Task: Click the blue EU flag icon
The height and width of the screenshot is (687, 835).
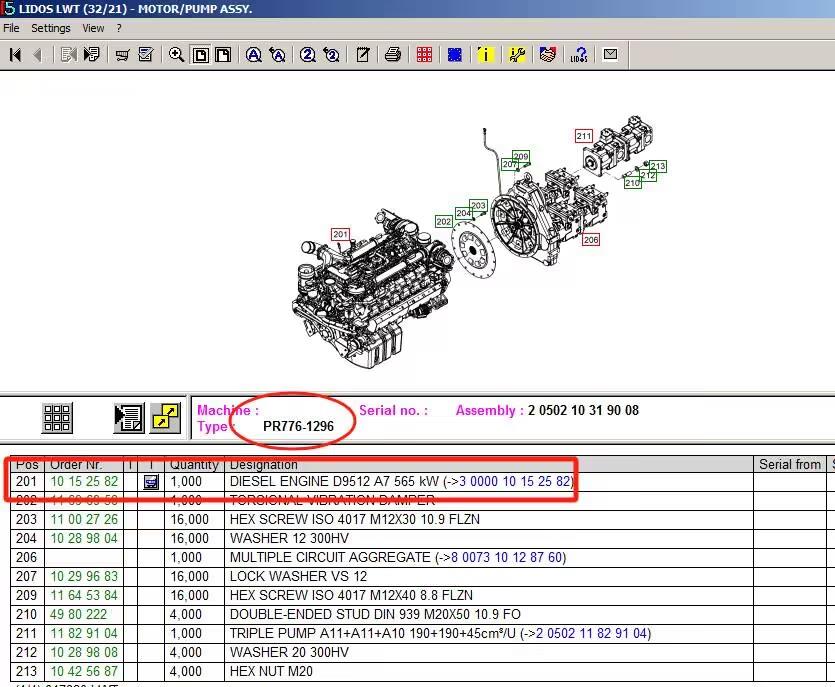Action: click(x=455, y=54)
